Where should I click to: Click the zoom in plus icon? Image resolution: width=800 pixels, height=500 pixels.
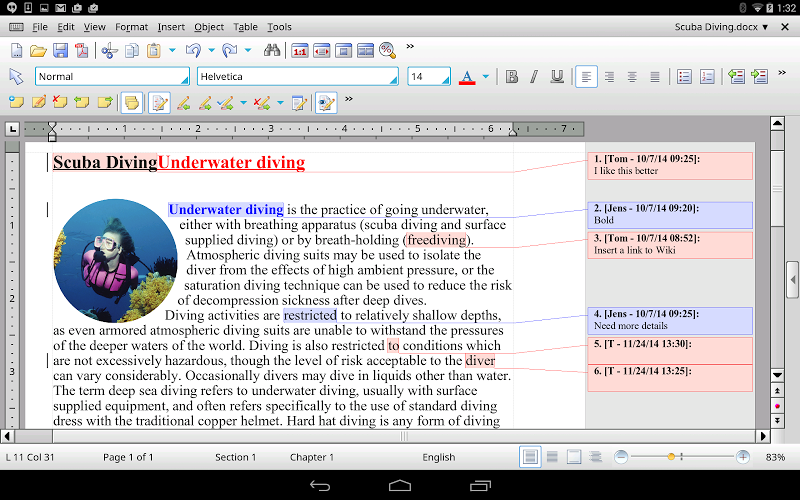743,457
